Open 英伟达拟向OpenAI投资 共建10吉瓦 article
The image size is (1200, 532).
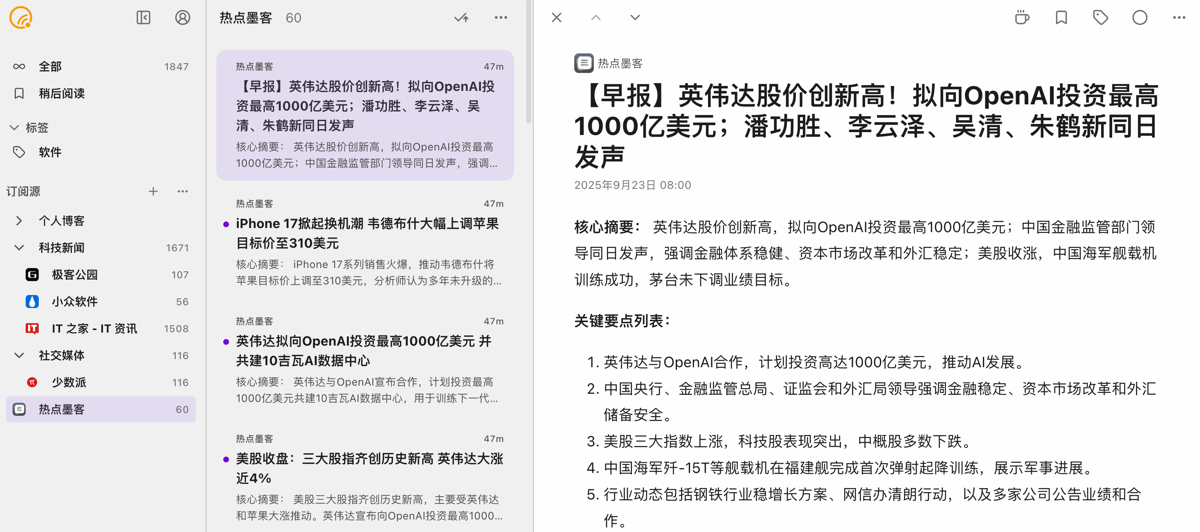[x=365, y=362]
